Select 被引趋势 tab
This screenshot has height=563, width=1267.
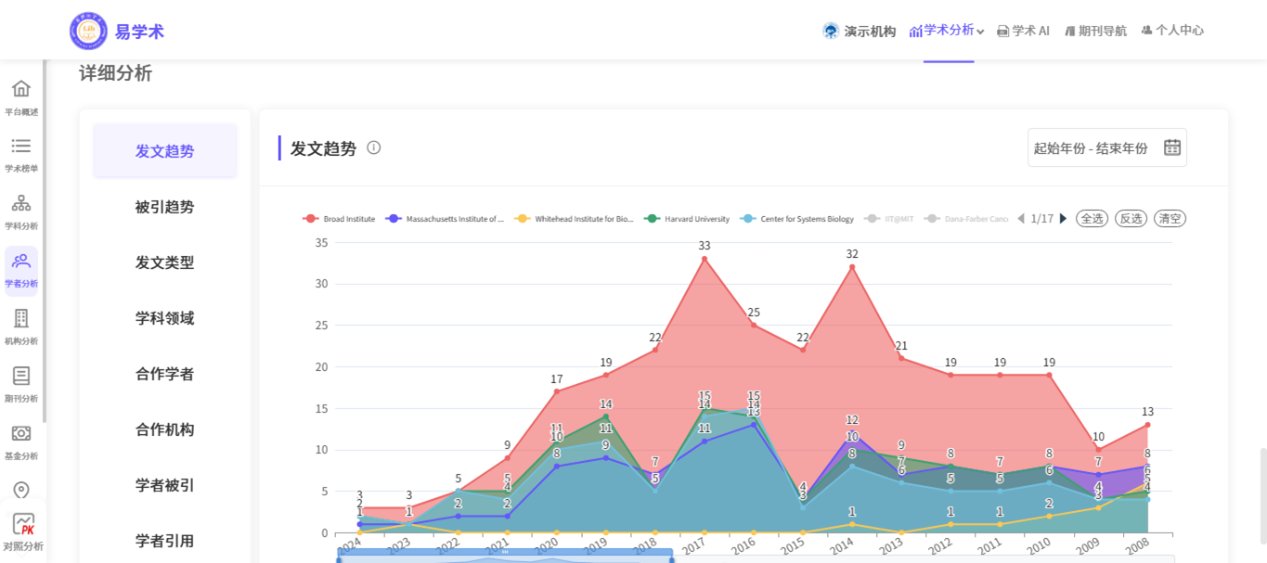point(165,207)
